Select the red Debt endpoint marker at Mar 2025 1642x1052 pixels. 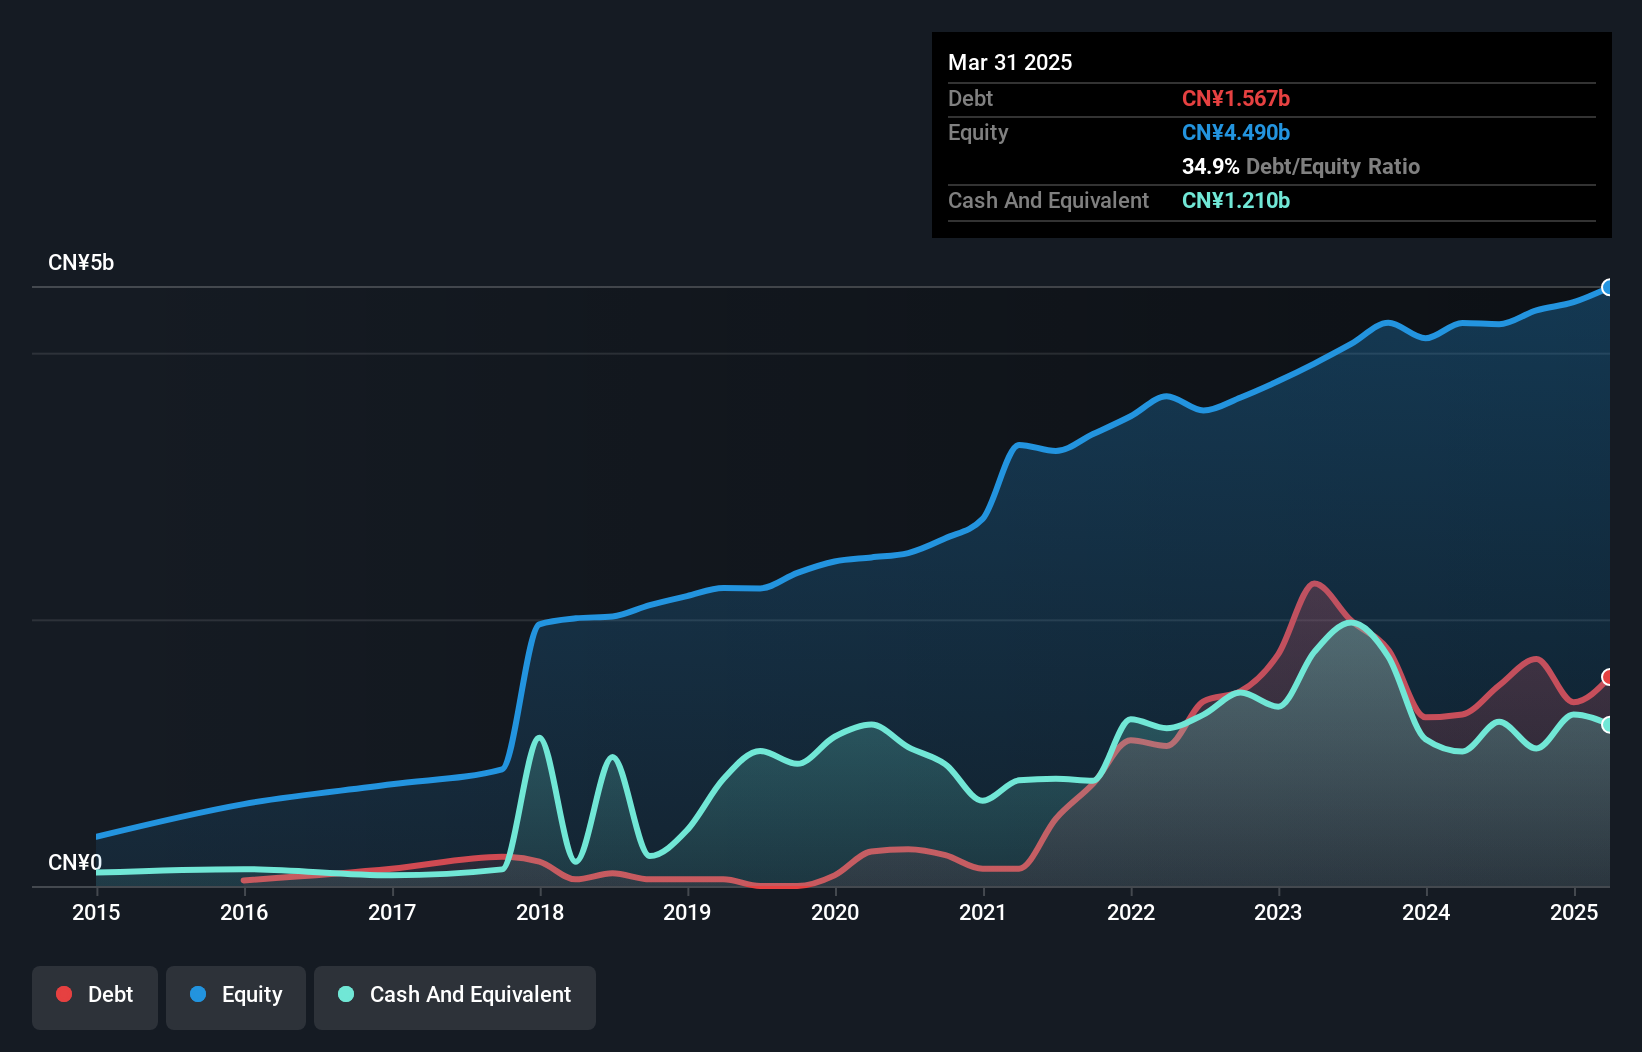(x=1608, y=677)
